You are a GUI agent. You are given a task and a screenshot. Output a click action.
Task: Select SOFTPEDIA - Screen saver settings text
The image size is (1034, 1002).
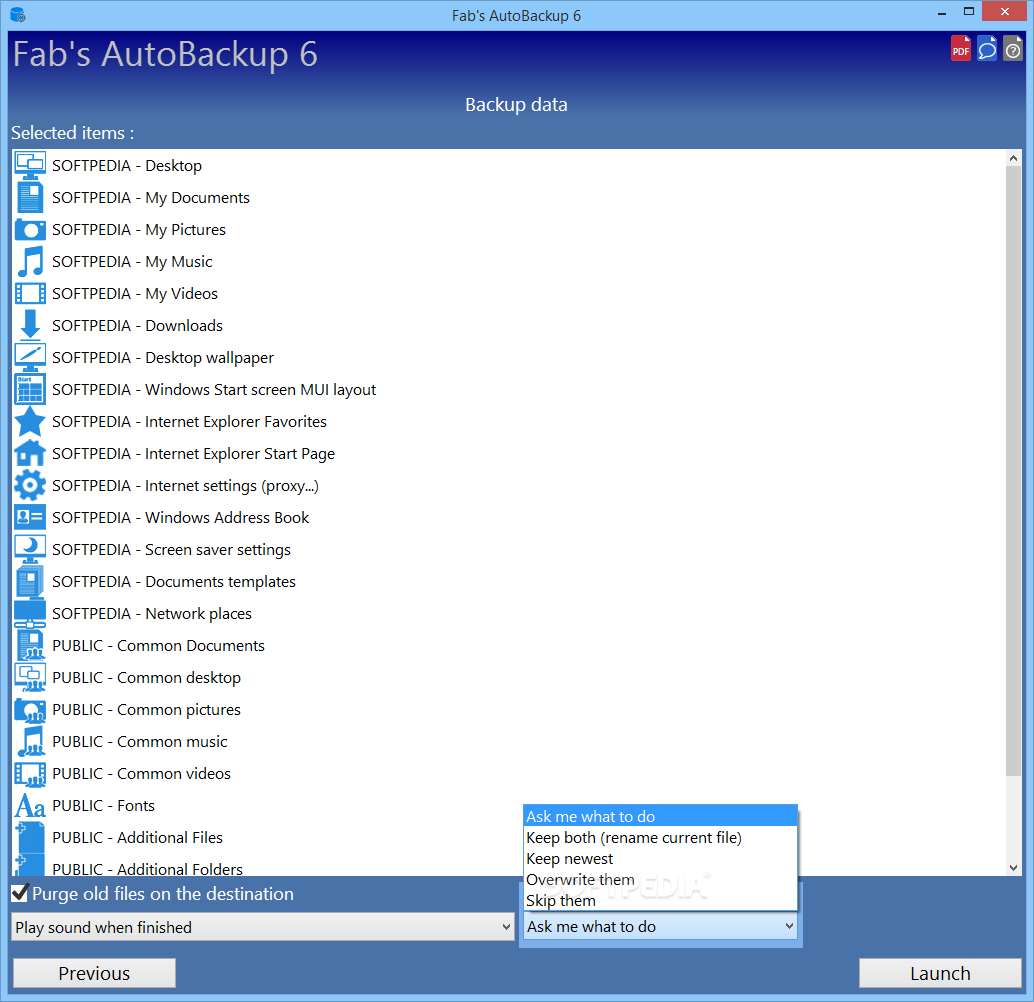coord(171,550)
